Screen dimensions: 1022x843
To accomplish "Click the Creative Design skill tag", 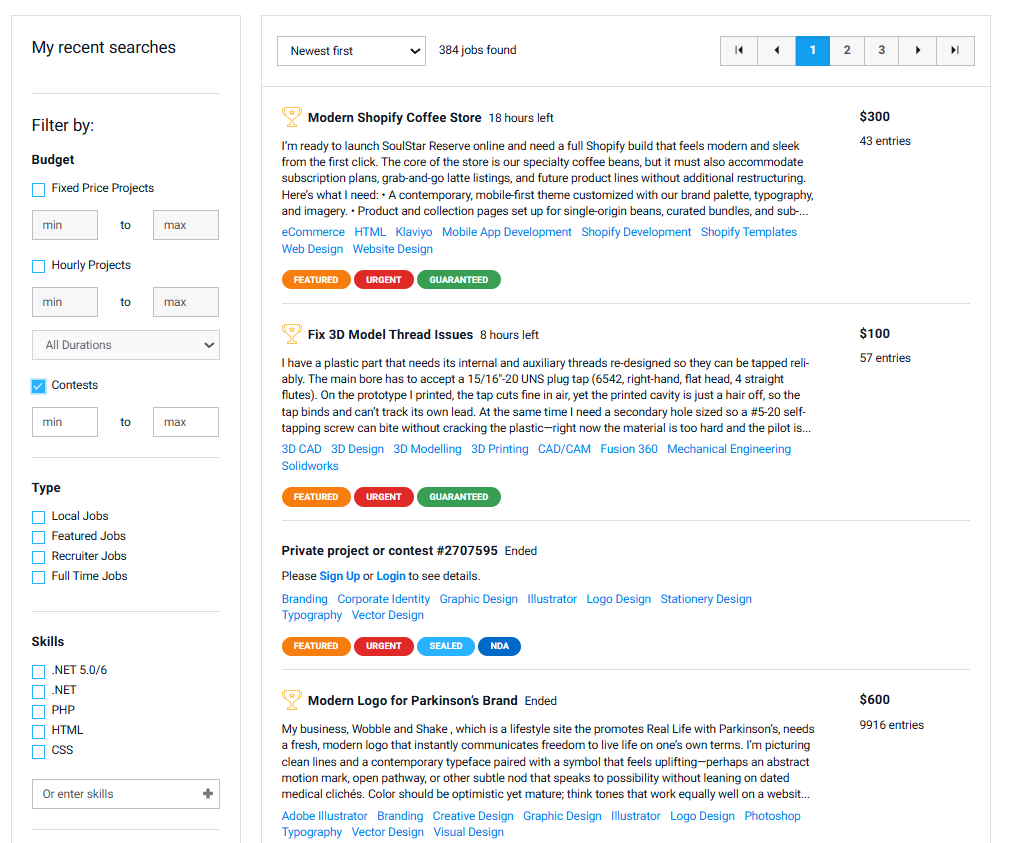I will [473, 816].
